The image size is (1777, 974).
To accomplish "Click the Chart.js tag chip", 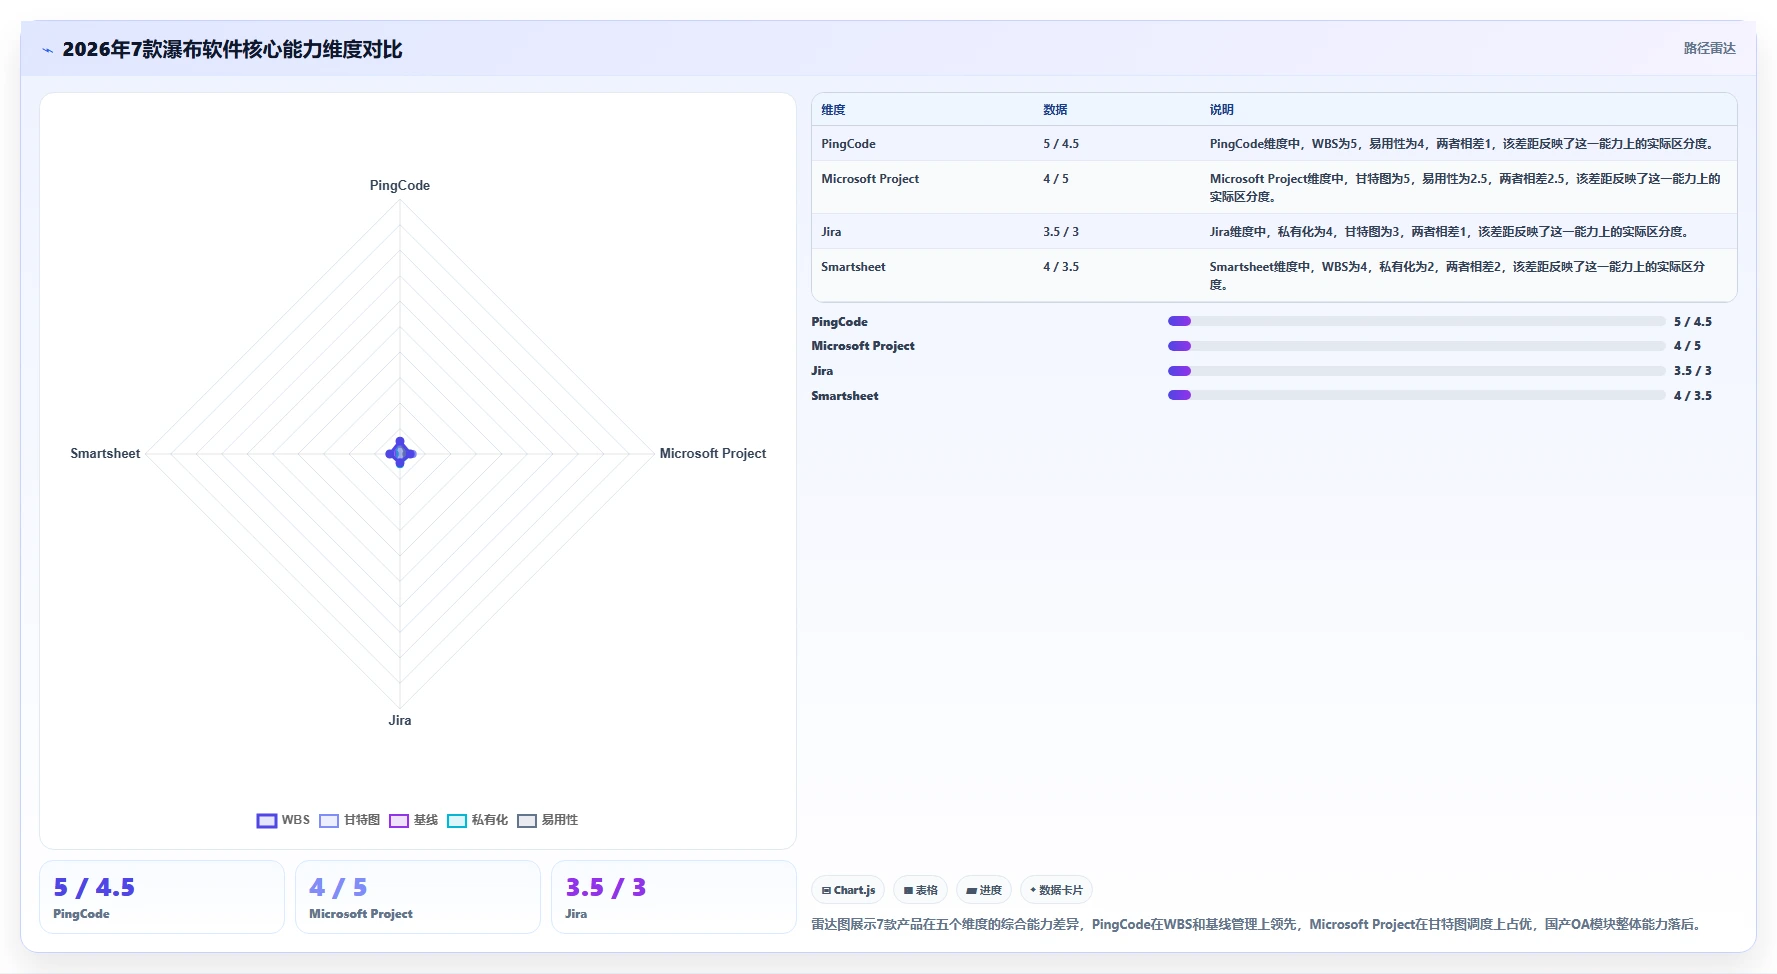I will click(x=848, y=890).
